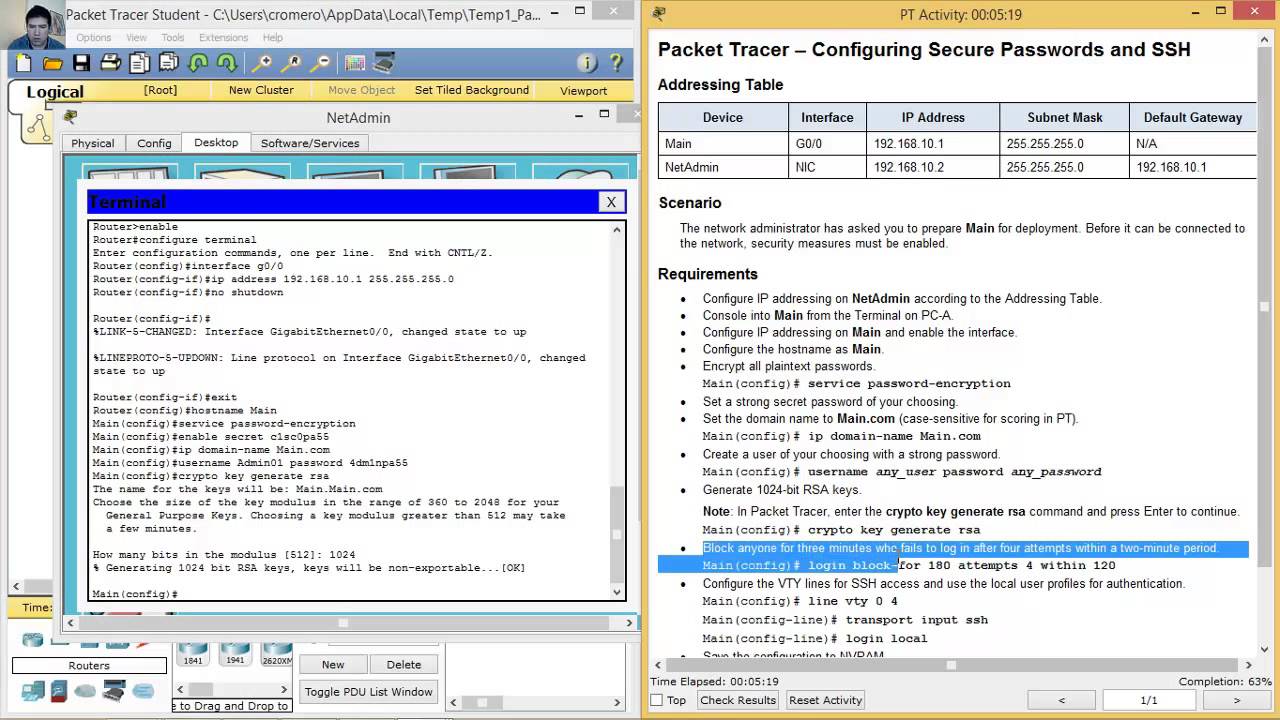
Task: Save using the floppy disk icon
Action: click(x=82, y=63)
